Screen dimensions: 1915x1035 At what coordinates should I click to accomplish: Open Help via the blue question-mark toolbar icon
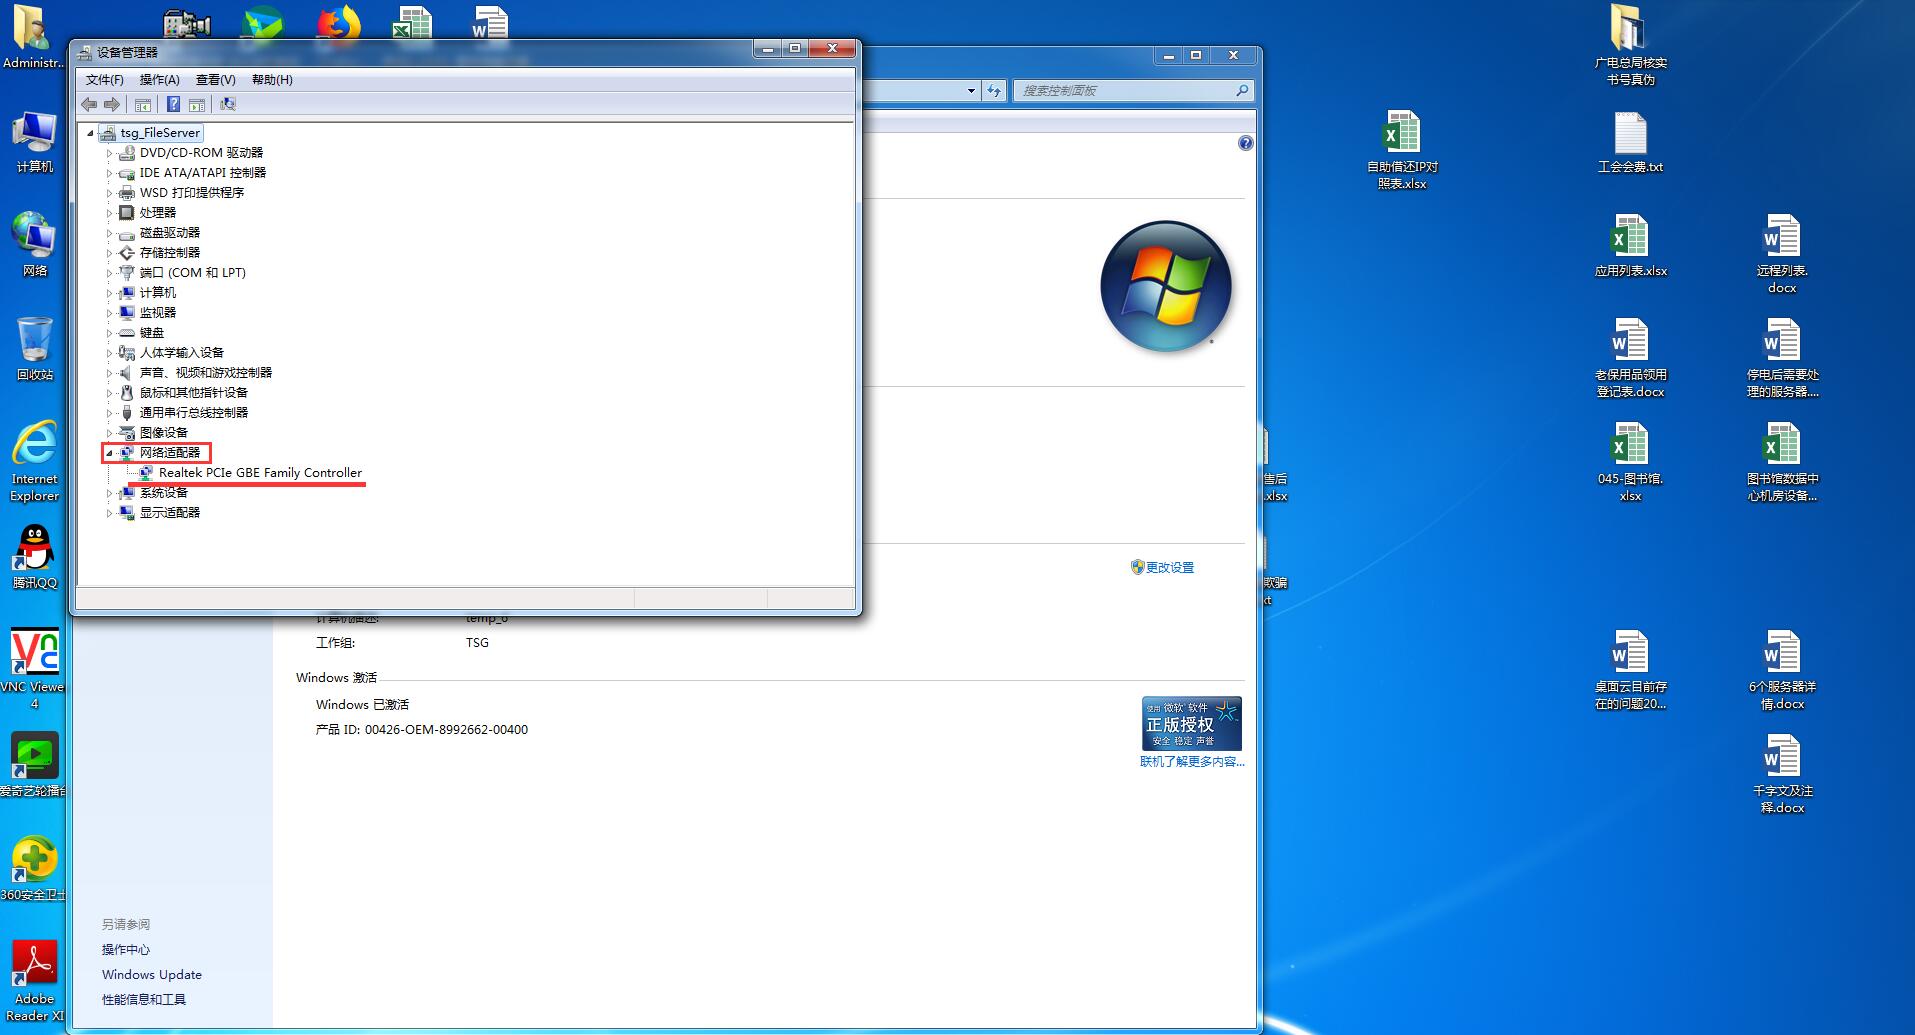tap(173, 104)
